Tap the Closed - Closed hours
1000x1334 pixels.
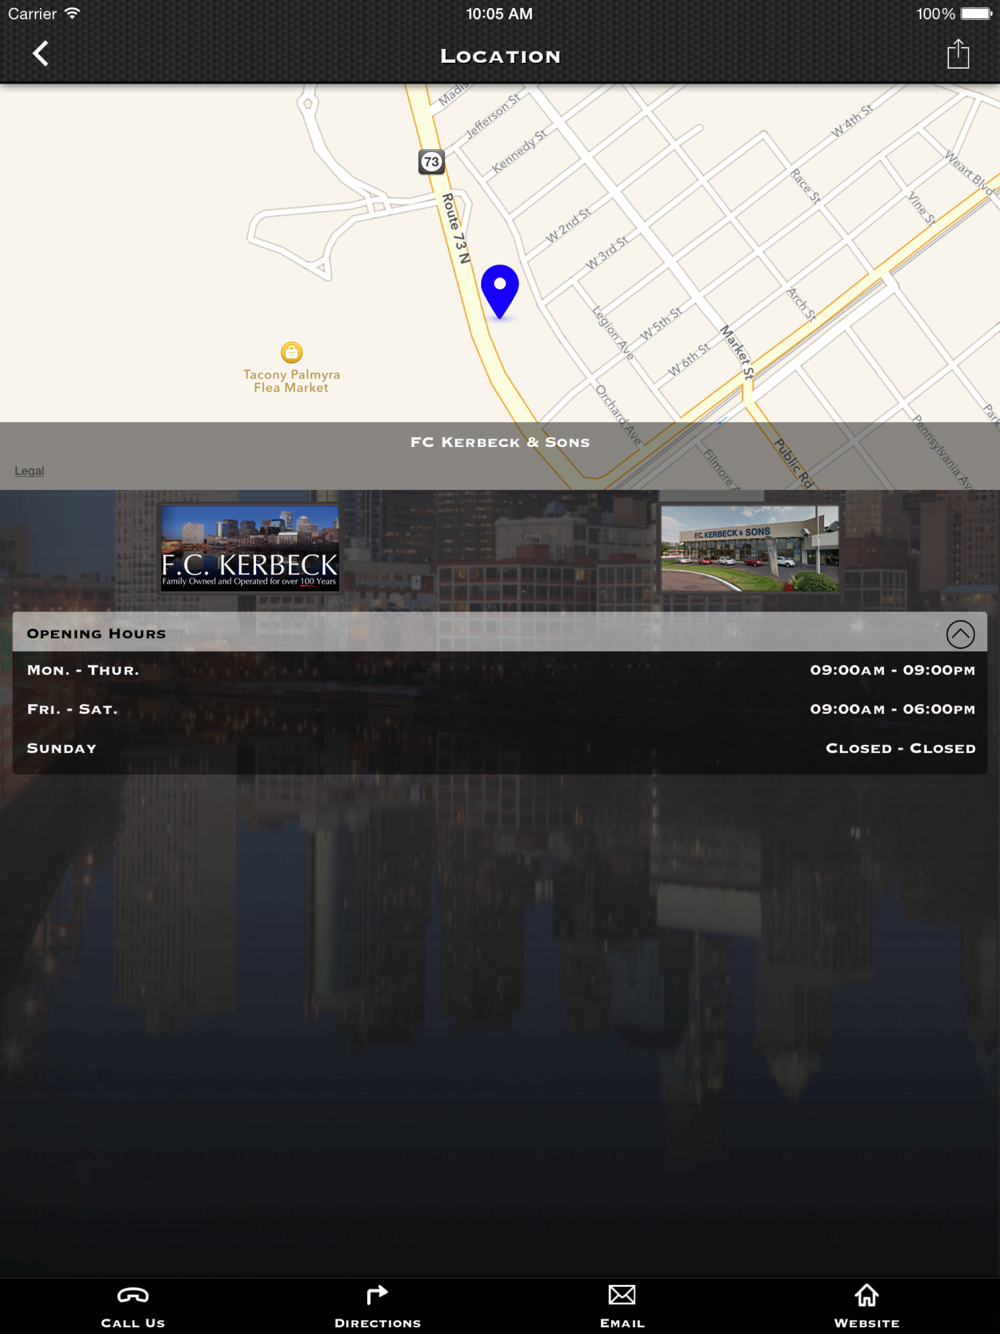pyautogui.click(x=901, y=748)
